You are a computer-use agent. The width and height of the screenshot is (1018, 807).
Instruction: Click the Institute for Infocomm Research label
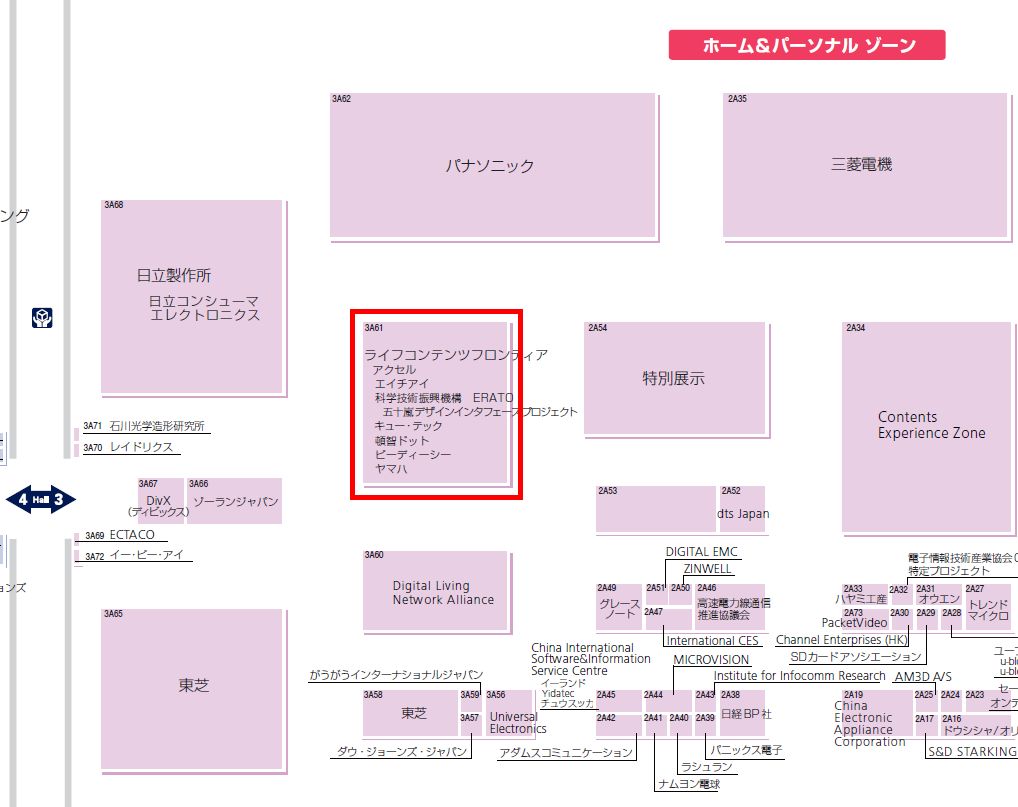click(x=799, y=675)
